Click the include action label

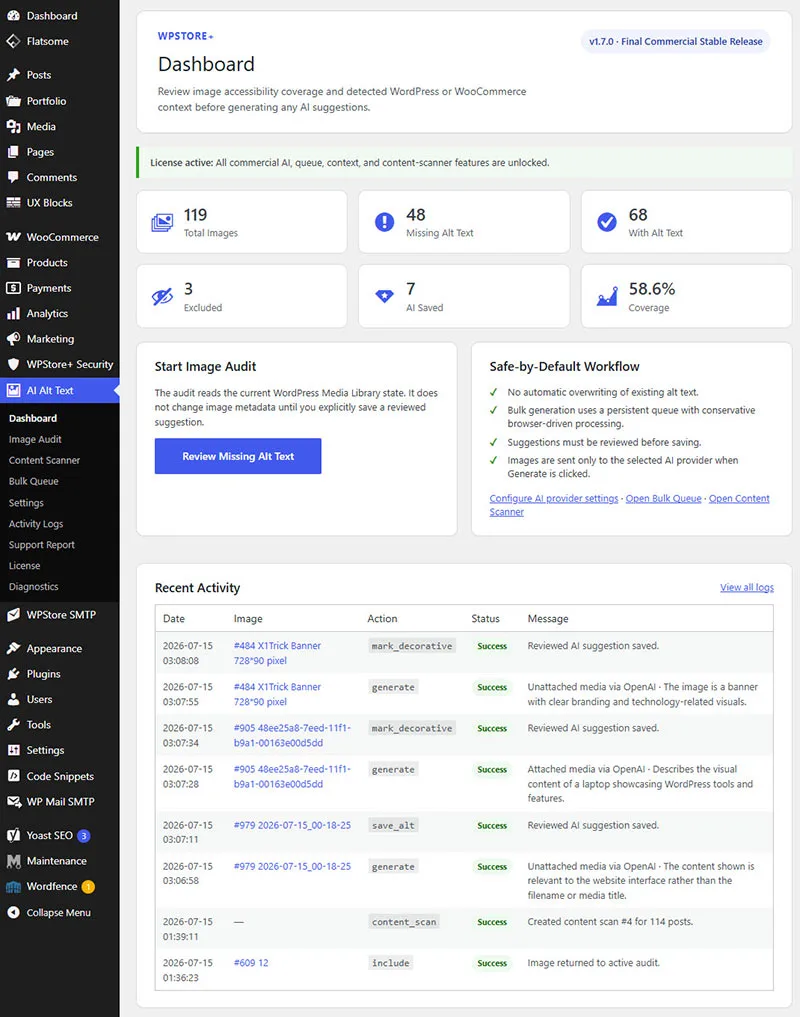(x=391, y=963)
